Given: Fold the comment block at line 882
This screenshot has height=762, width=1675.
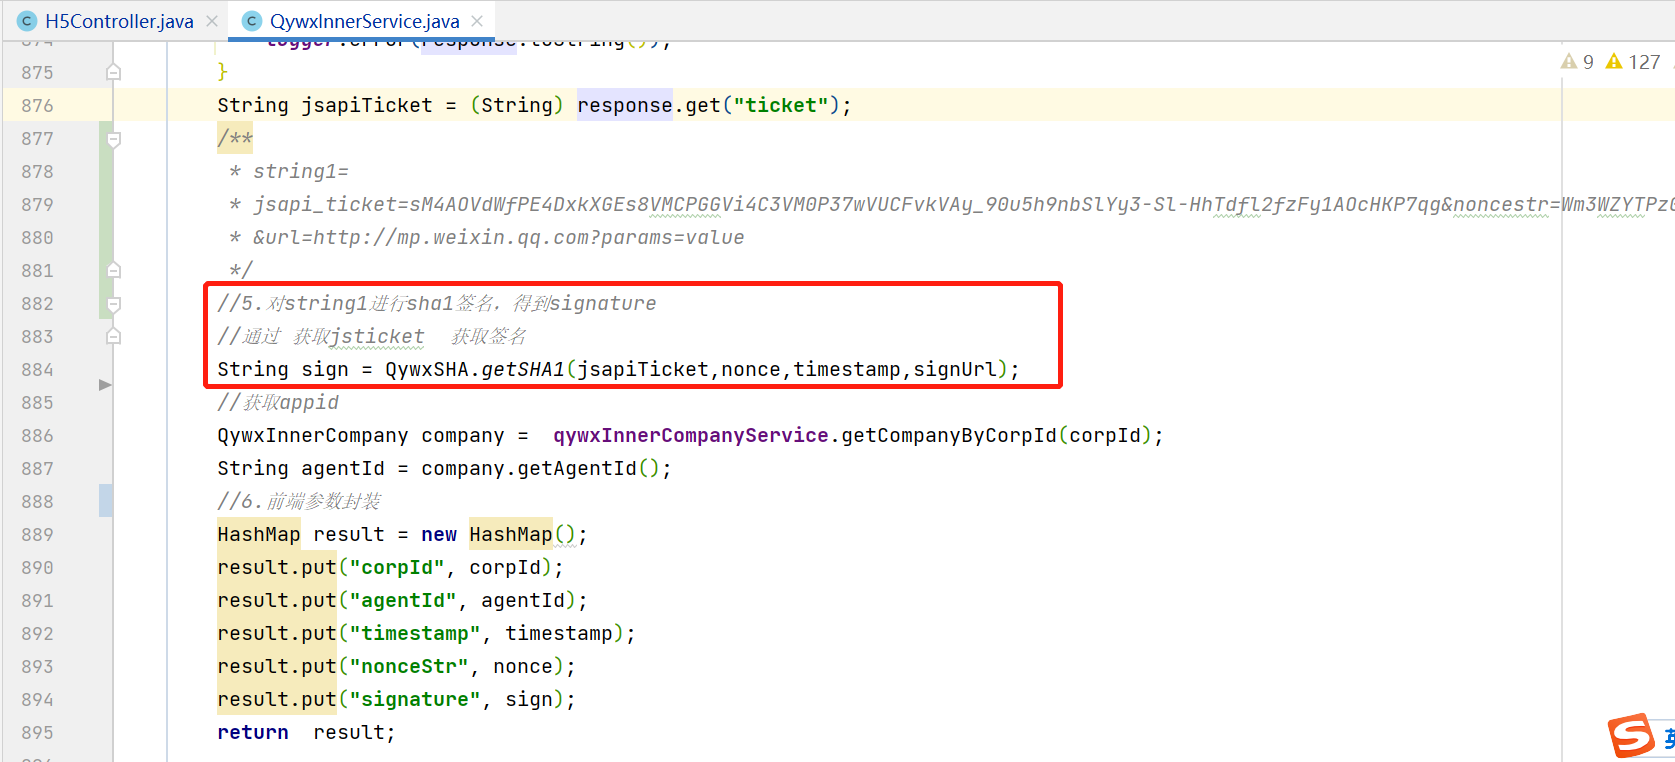Looking at the screenshot, I should click(x=114, y=304).
